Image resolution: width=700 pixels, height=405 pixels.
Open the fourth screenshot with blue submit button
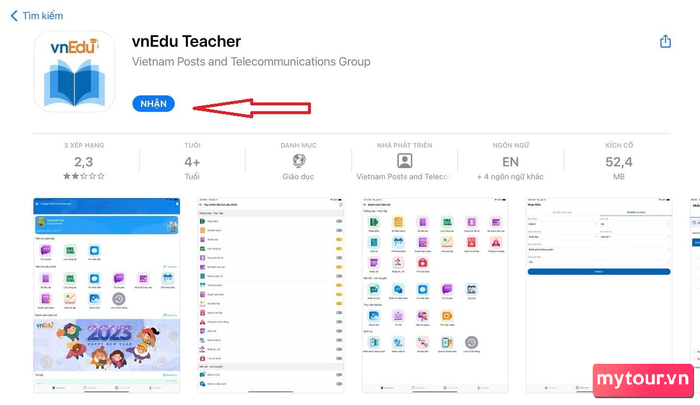click(599, 296)
